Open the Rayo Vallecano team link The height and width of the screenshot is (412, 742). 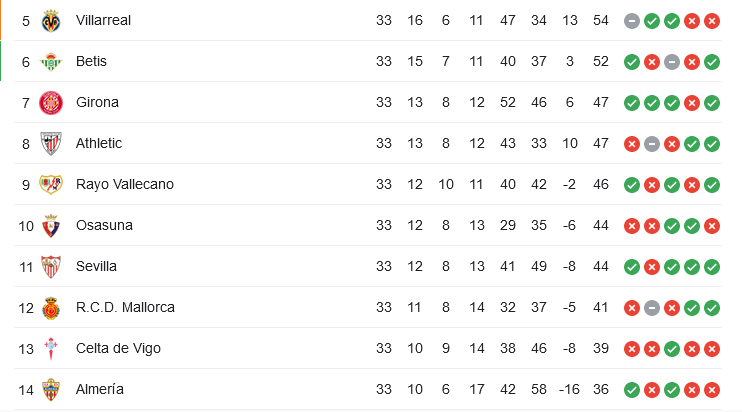(124, 184)
